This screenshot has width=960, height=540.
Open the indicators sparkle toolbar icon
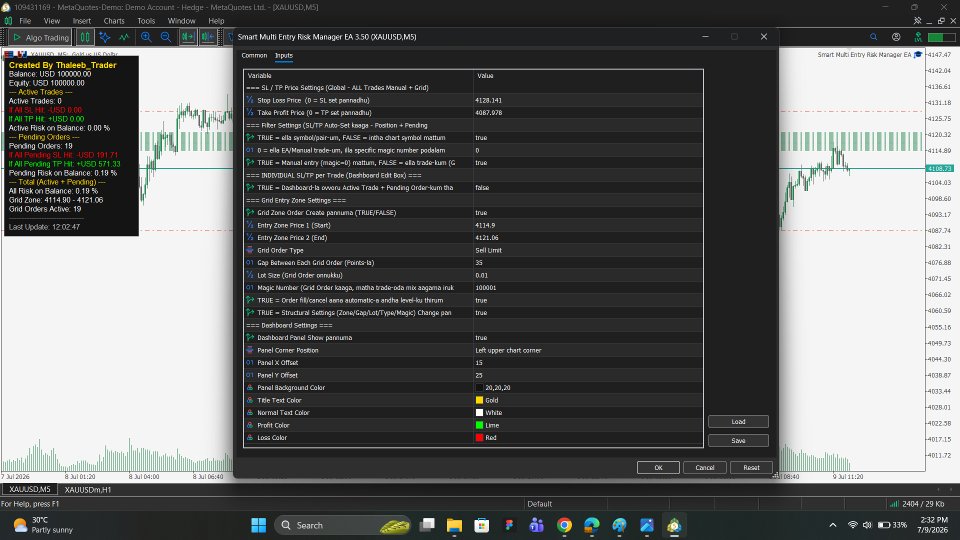[x=105, y=37]
